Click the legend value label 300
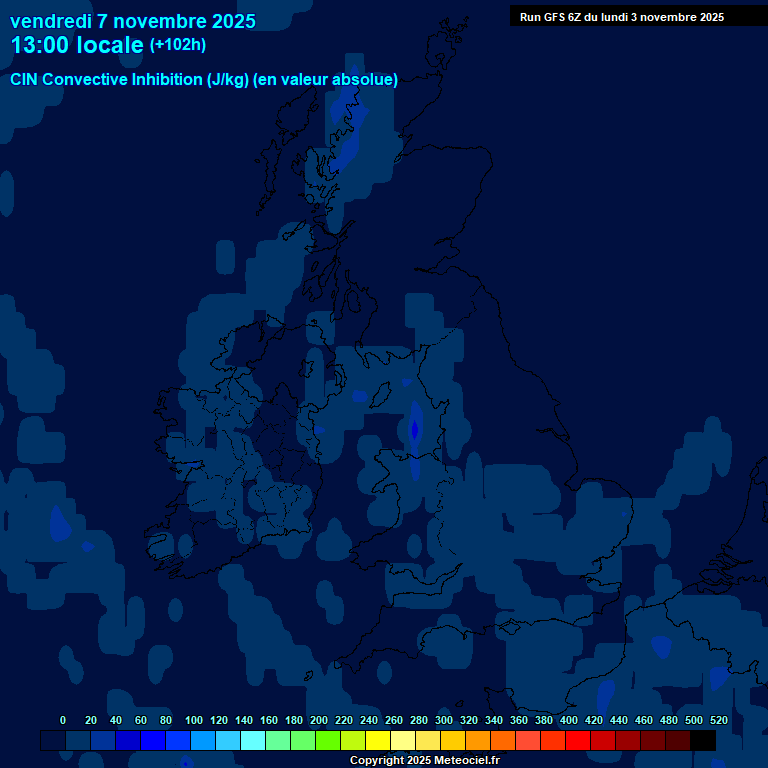This screenshot has width=768, height=768. tap(443, 720)
